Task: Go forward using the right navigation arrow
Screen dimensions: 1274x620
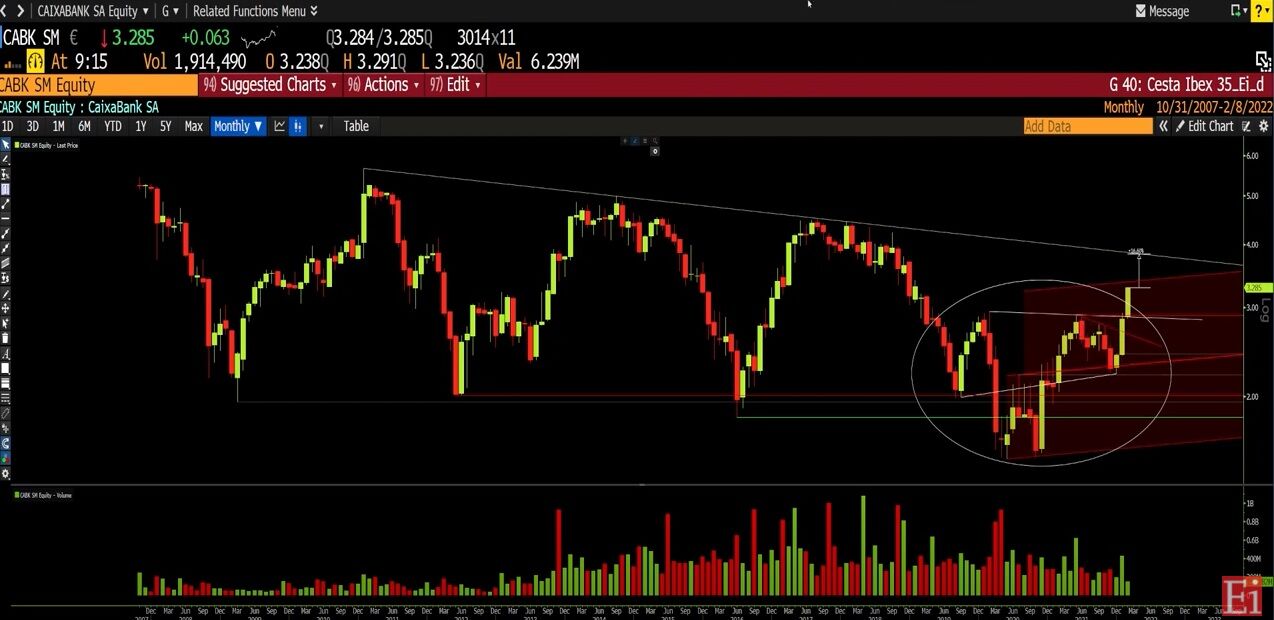Action: point(20,10)
